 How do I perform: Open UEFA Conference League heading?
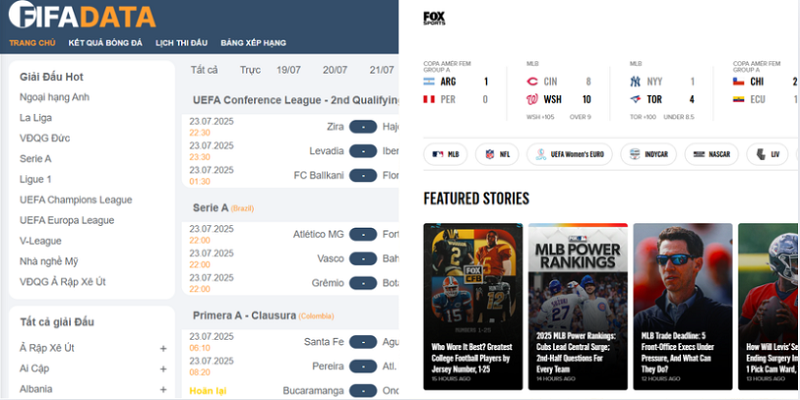295,100
